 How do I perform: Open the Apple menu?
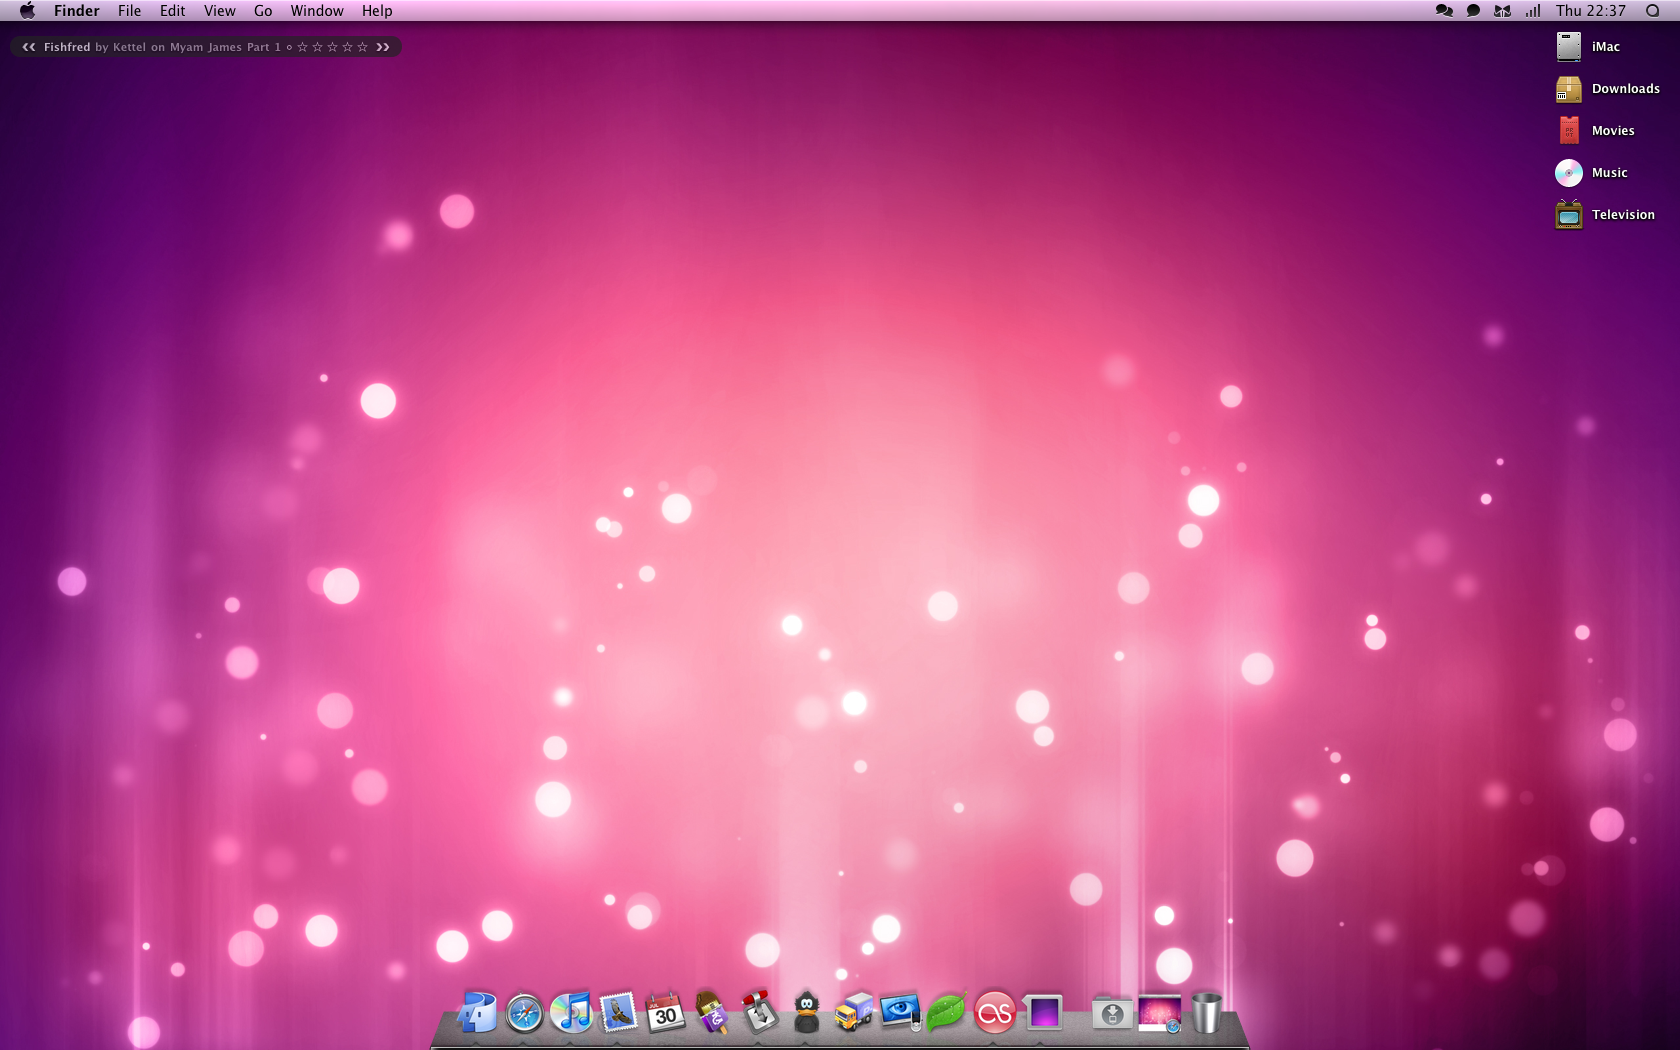(x=27, y=11)
